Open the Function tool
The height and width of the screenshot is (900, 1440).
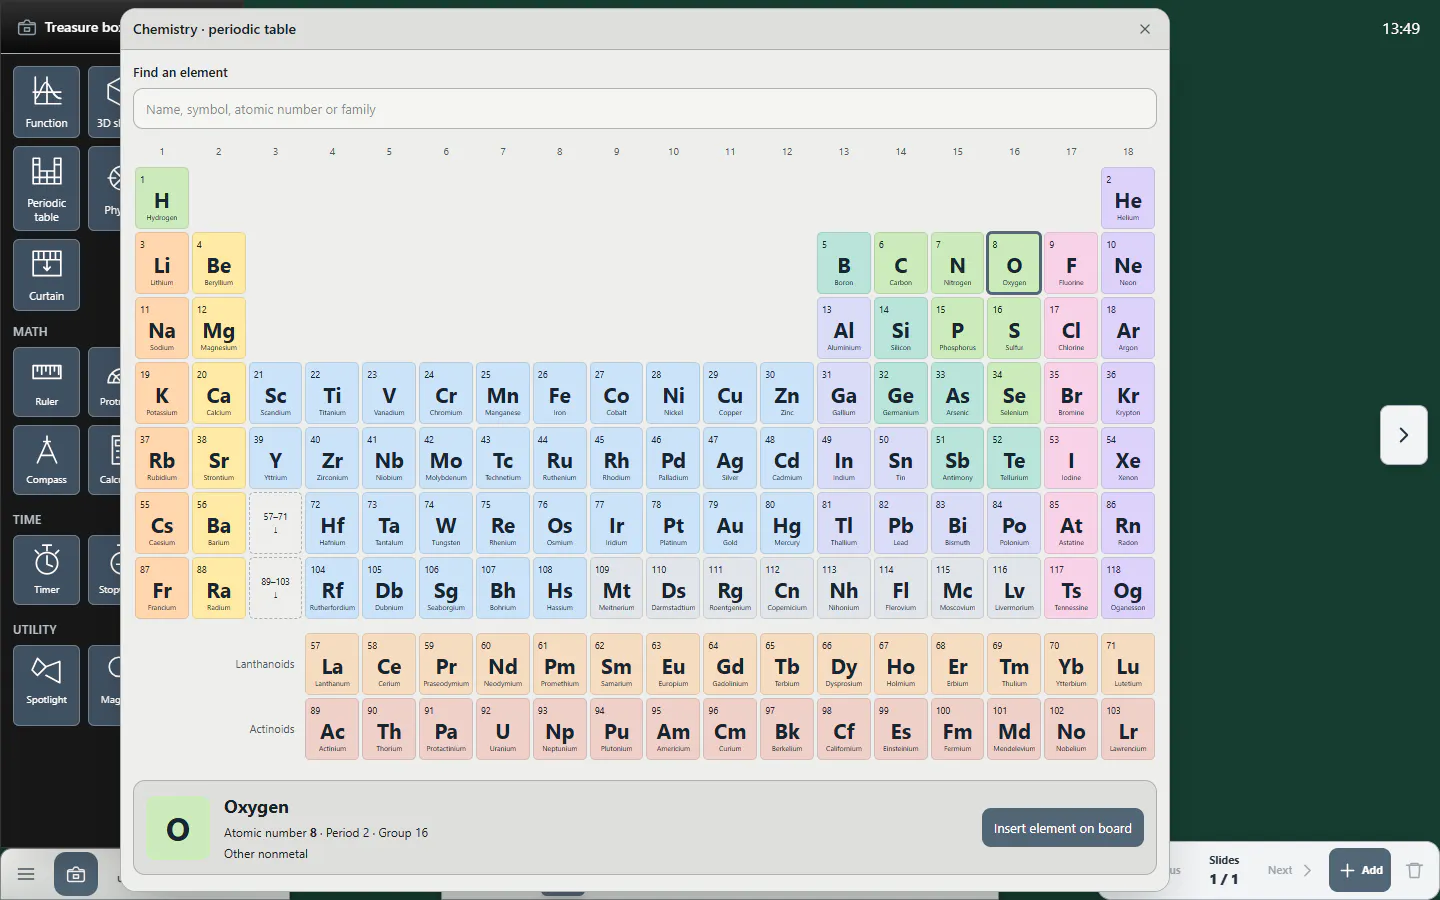click(x=47, y=101)
